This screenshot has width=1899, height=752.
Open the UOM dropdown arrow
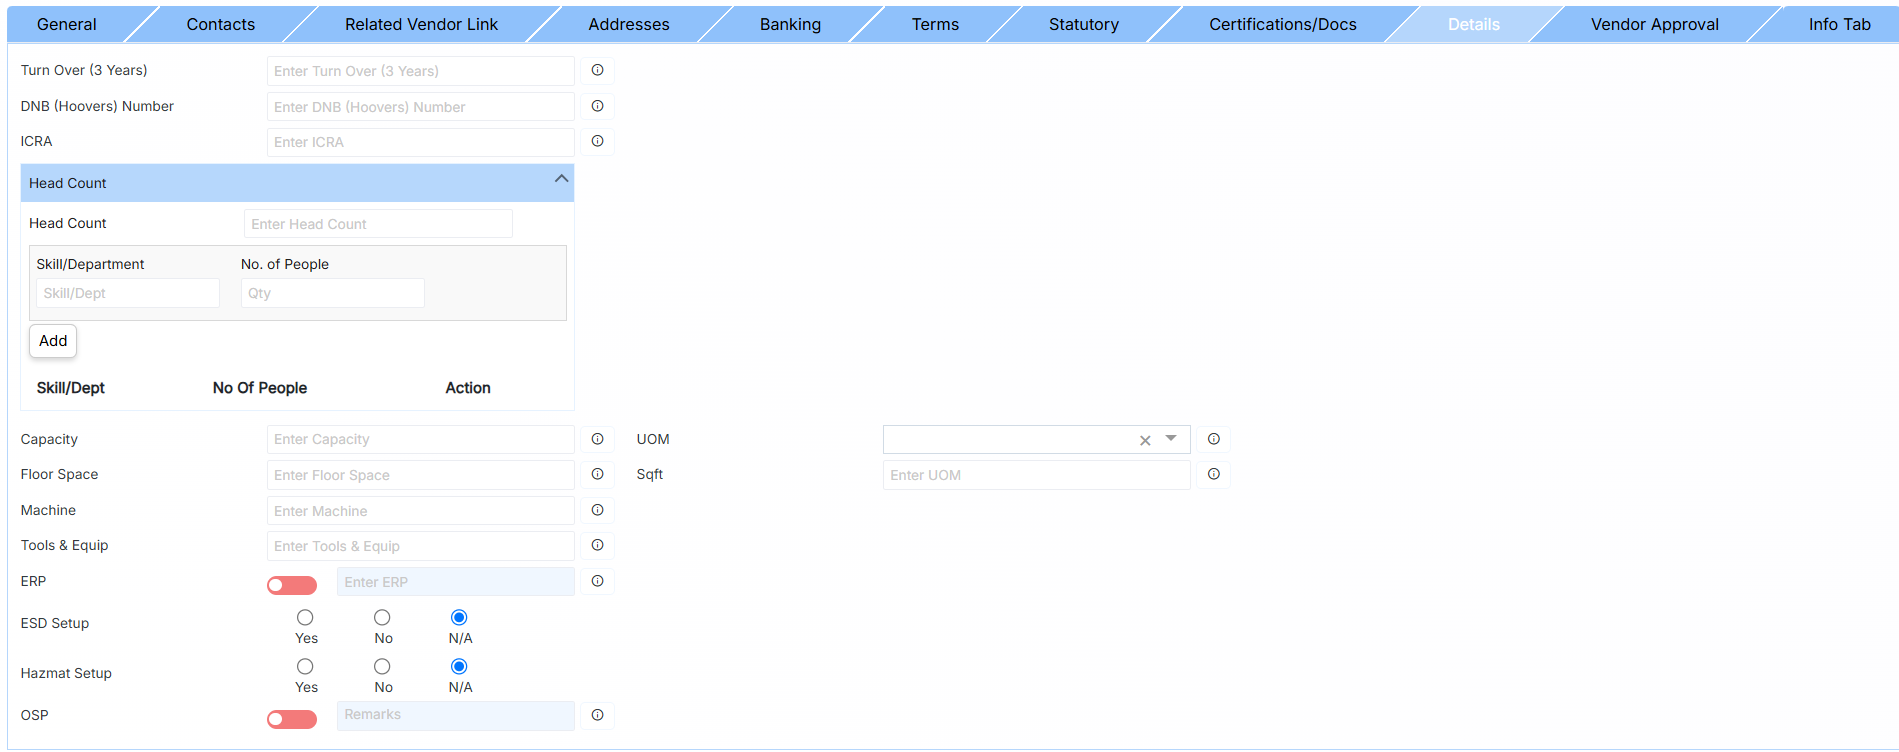[1171, 439]
